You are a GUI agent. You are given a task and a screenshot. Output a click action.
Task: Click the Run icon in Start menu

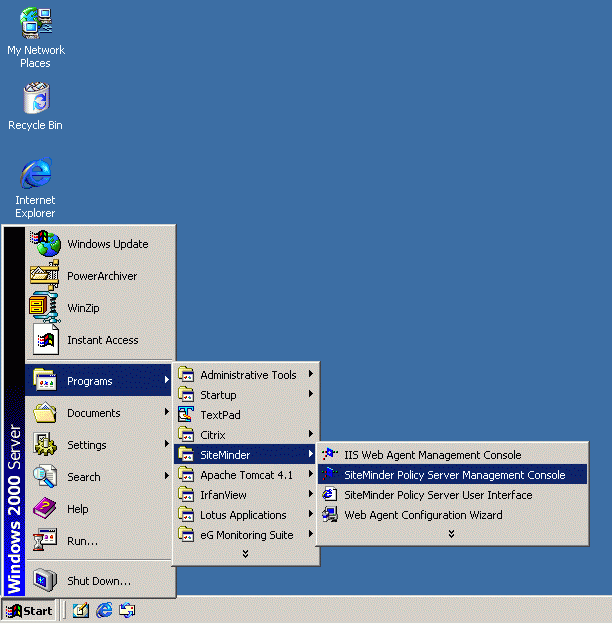click(45, 540)
